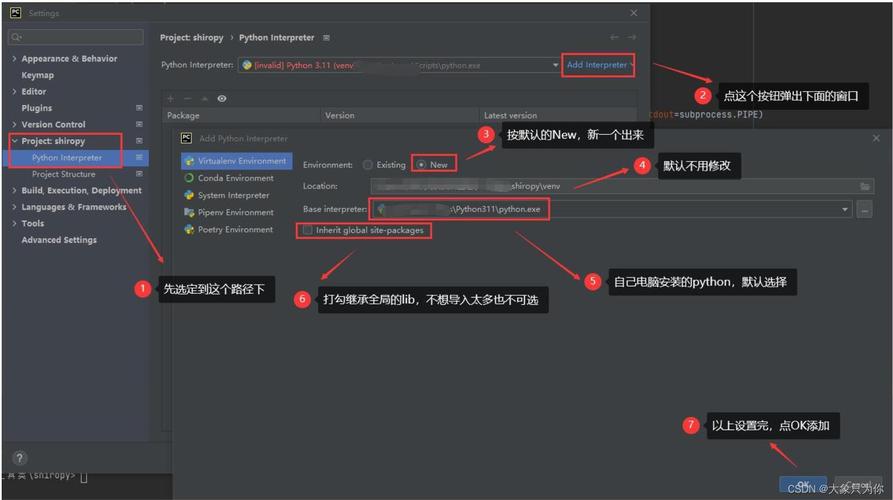Select Pipenv Environment option
Image resolution: width=893 pixels, height=500 pixels.
point(235,212)
